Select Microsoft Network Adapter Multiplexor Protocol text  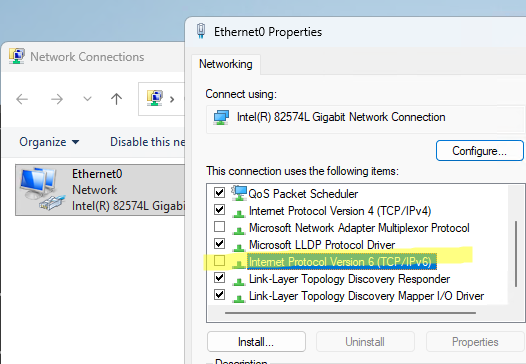(359, 228)
